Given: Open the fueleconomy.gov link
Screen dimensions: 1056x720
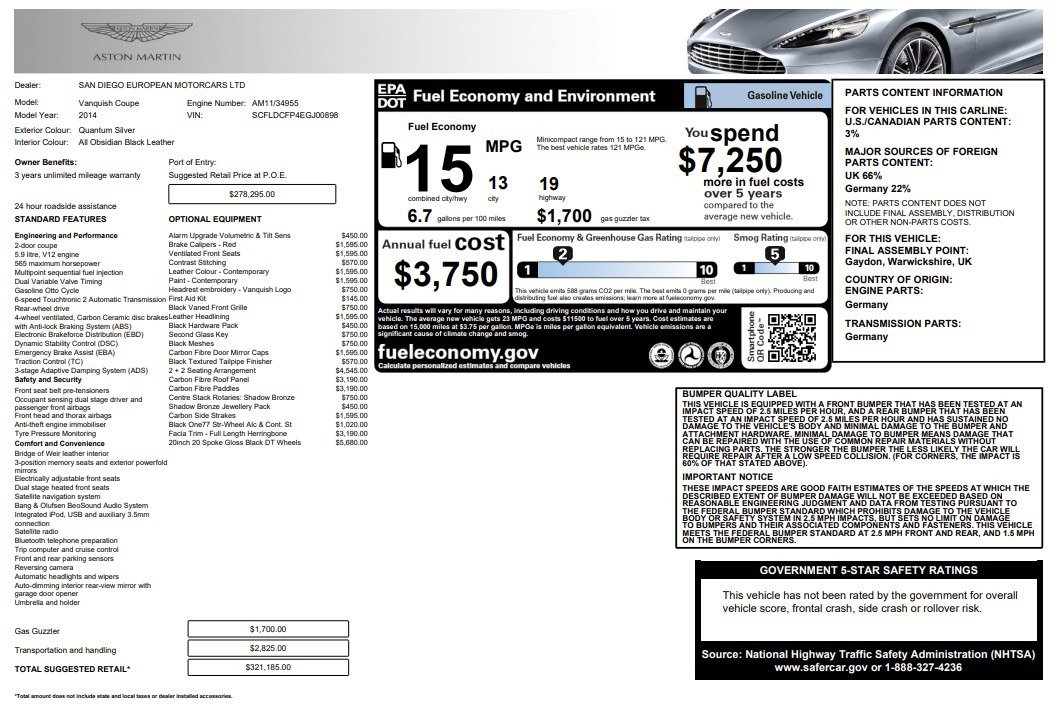Looking at the screenshot, I should click(458, 352).
